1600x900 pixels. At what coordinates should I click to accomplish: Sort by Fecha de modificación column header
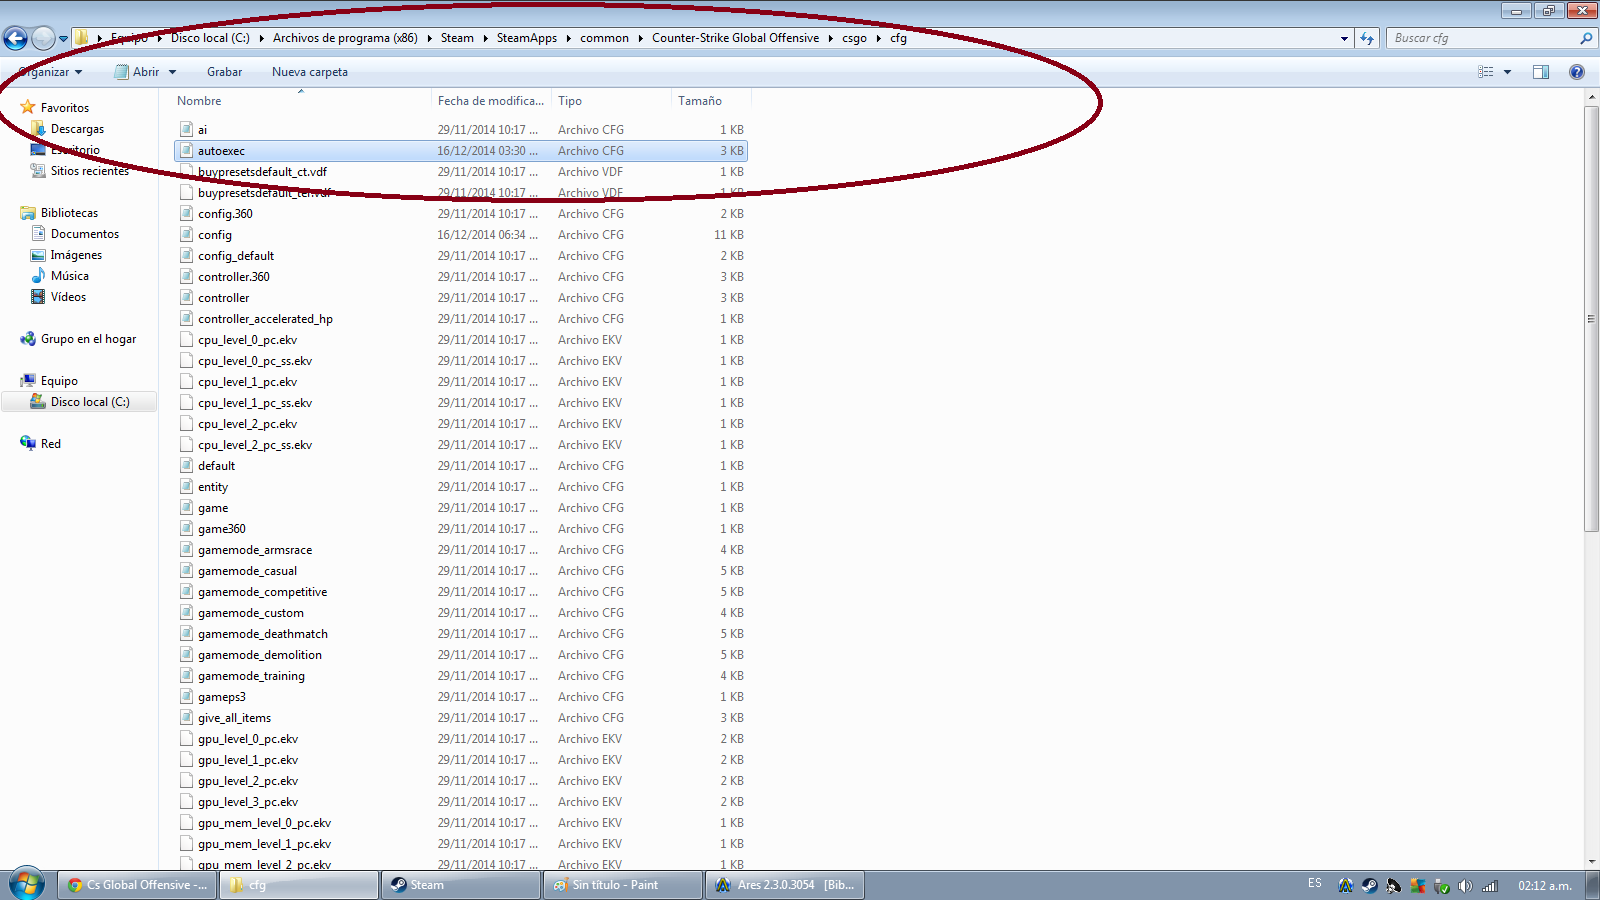pos(491,101)
